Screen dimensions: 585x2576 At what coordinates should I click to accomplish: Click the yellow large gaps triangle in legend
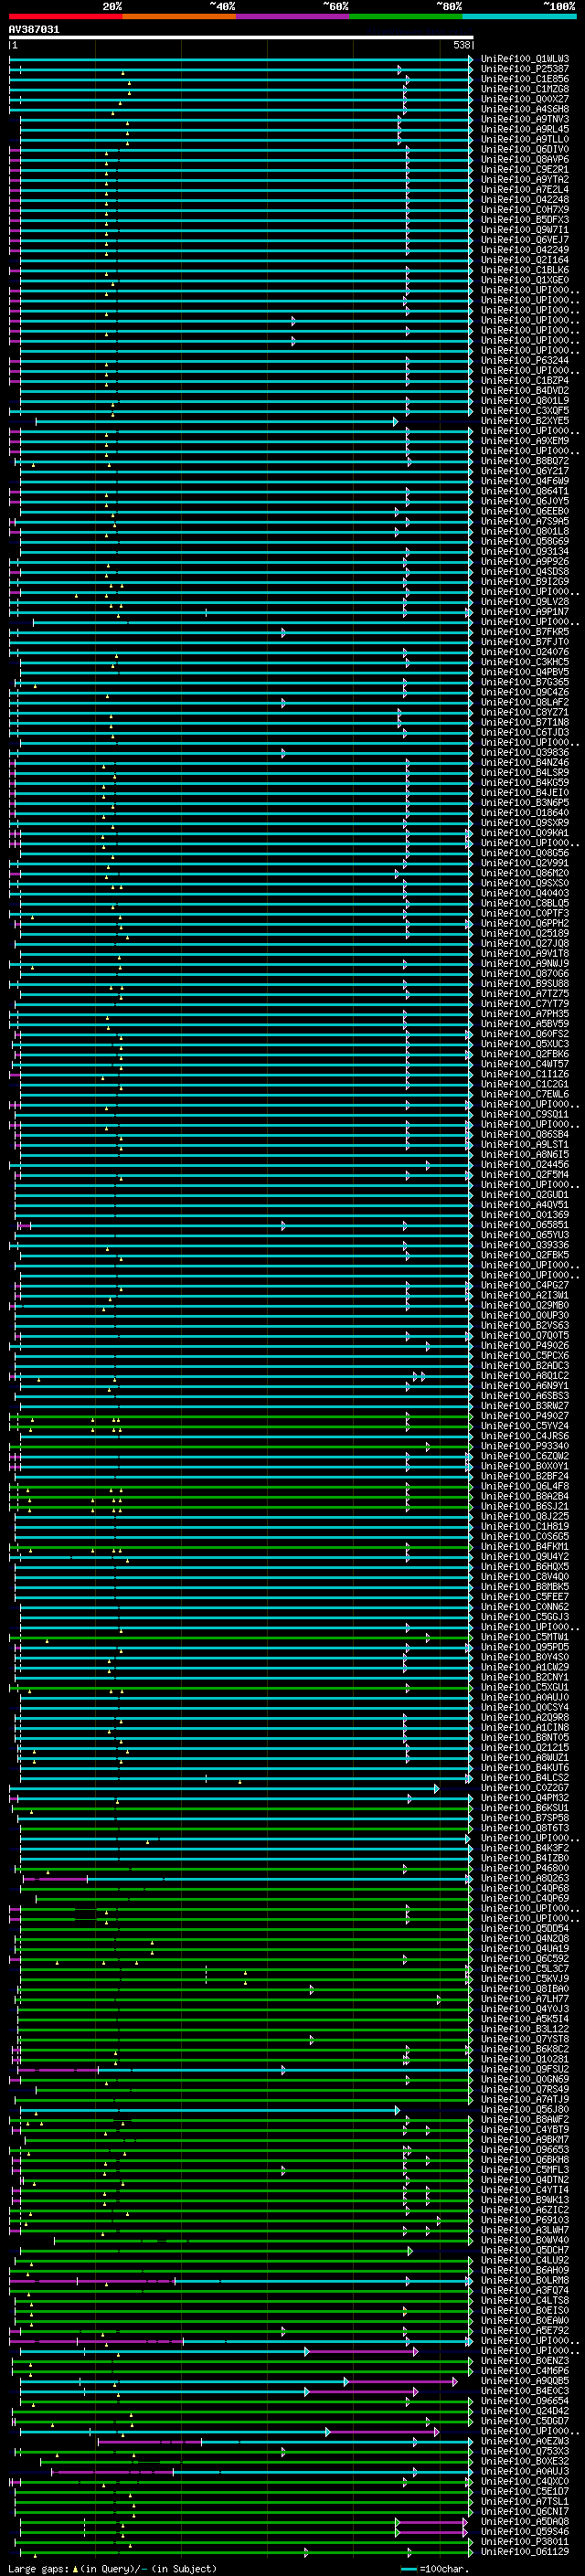[x=75, y=2568]
